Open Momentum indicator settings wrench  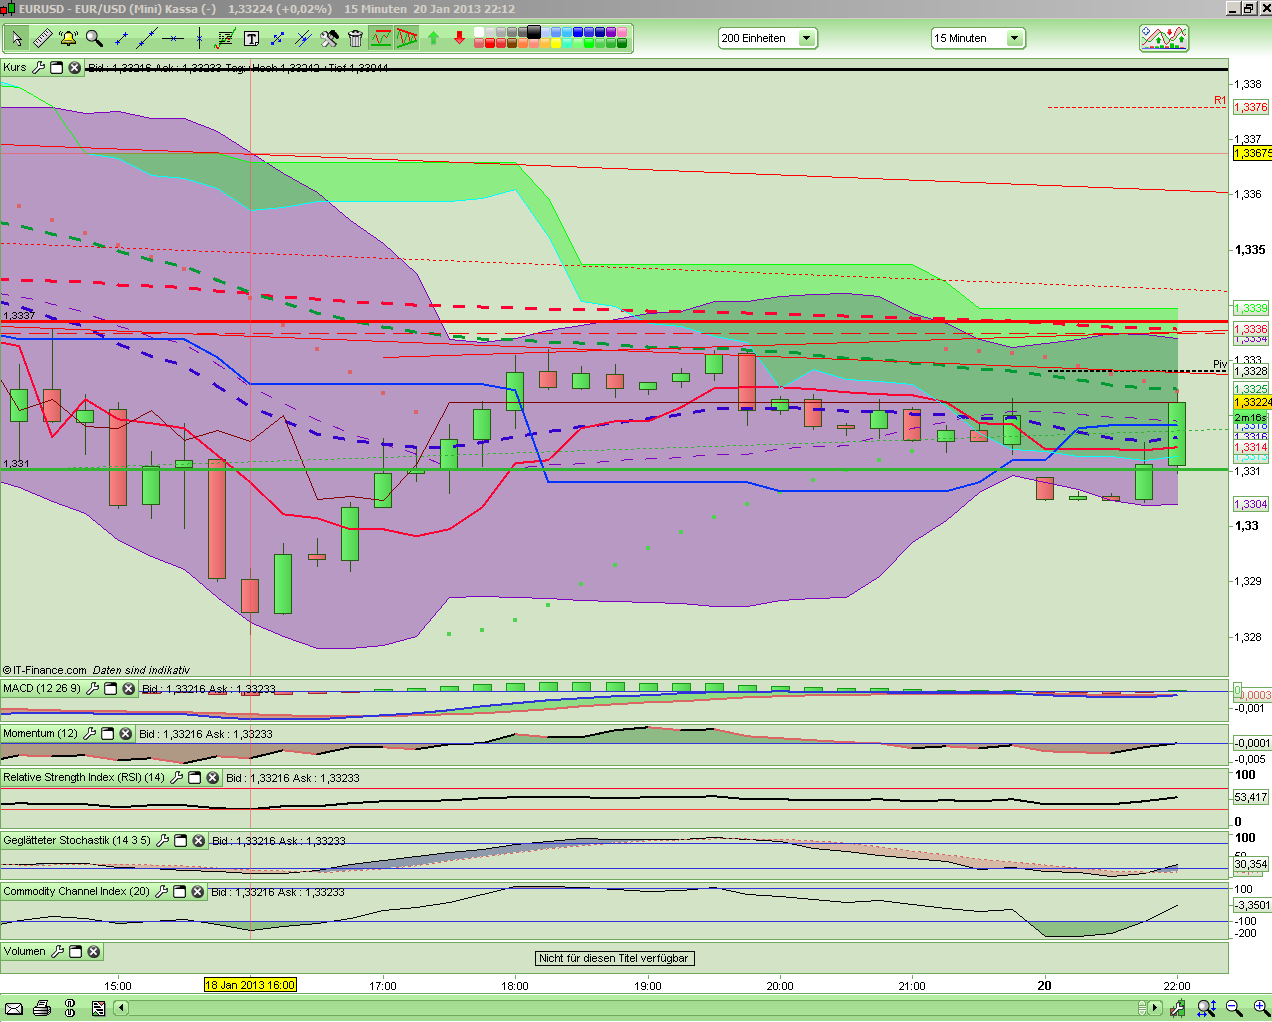[x=90, y=734]
